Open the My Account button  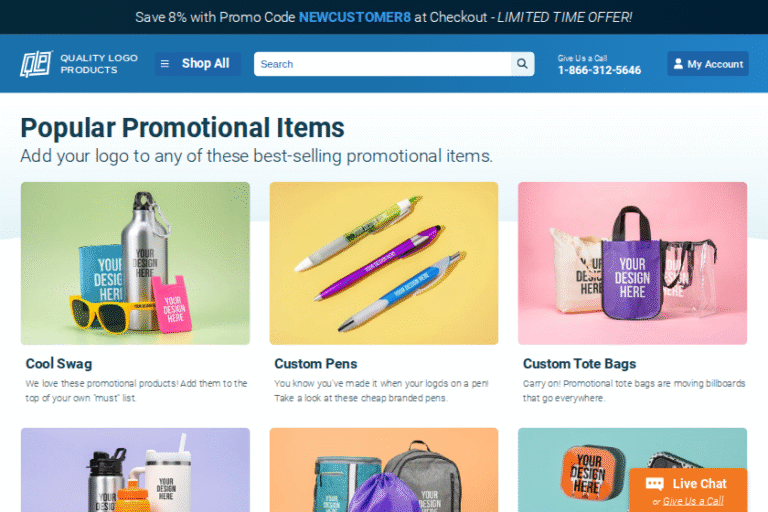pyautogui.click(x=708, y=64)
